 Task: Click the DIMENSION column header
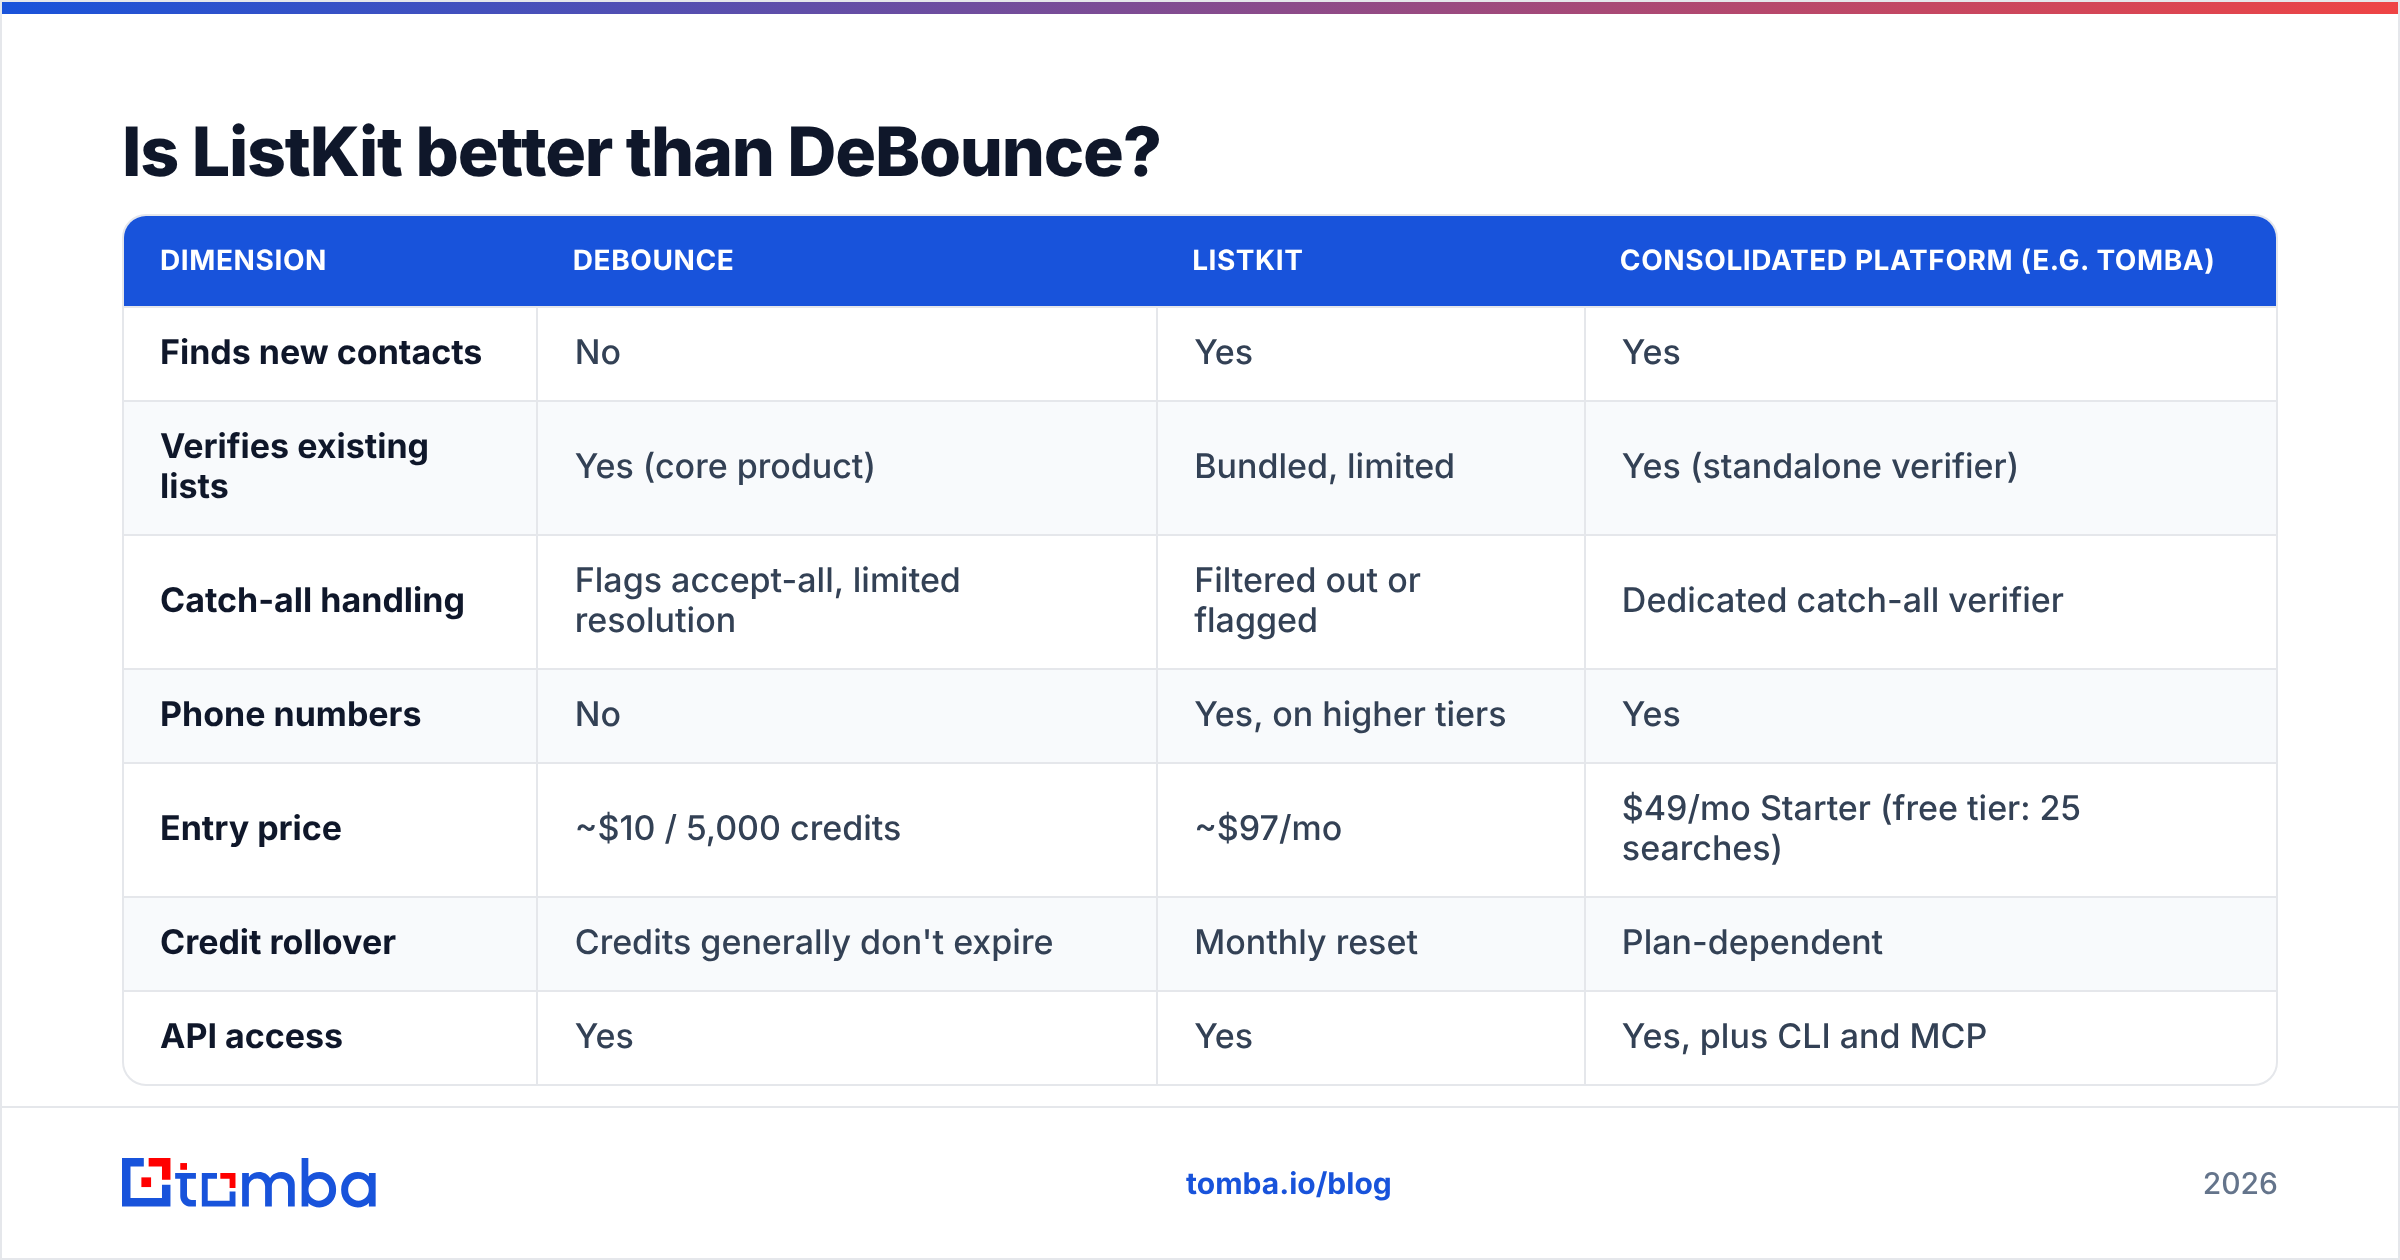point(243,260)
